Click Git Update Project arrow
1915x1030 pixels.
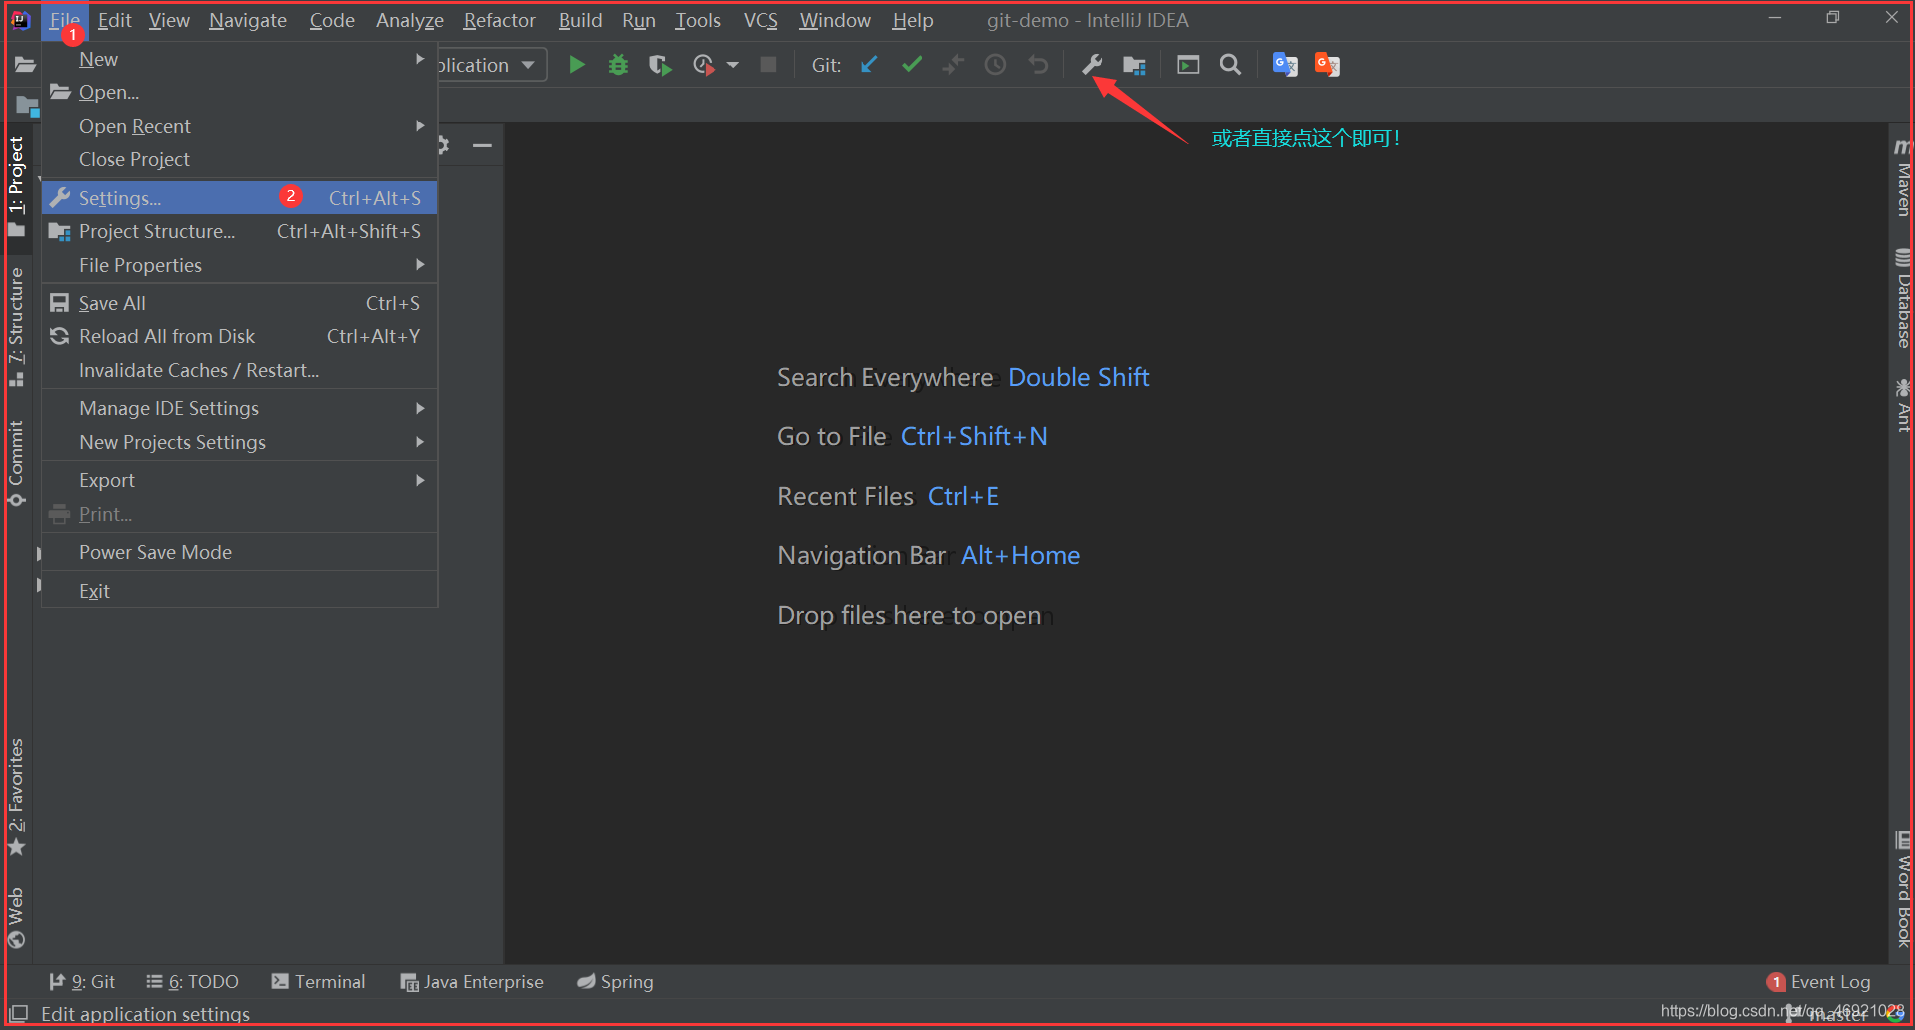(x=869, y=65)
